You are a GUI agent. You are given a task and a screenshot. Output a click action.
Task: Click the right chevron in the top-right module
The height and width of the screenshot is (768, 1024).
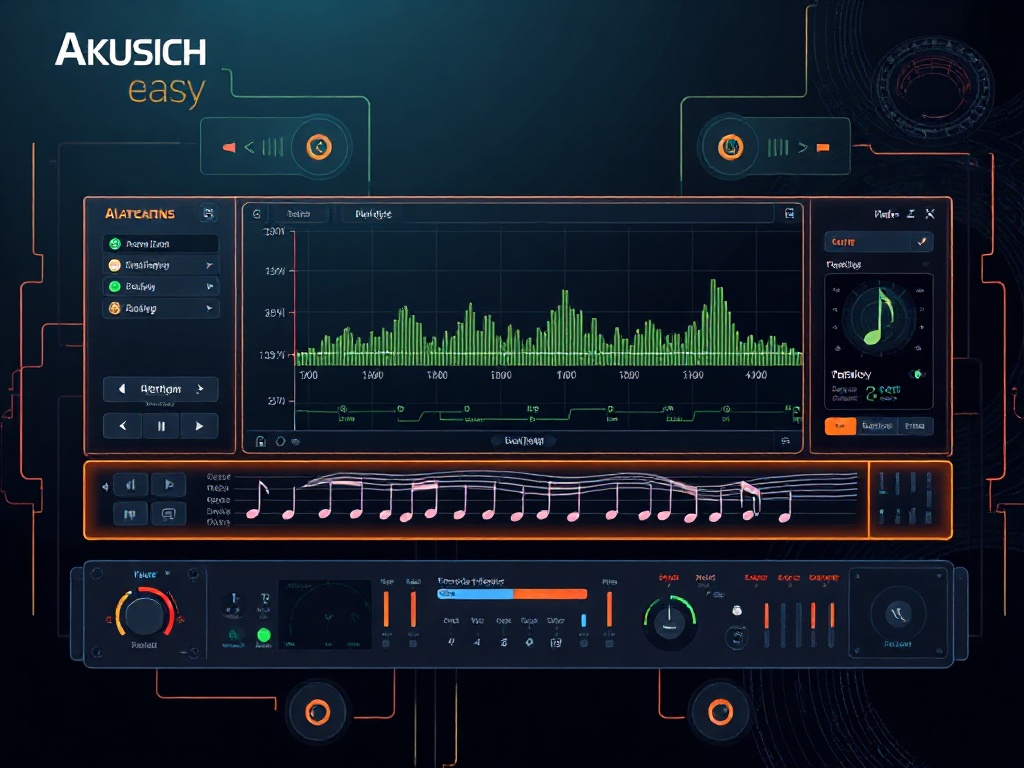[803, 148]
